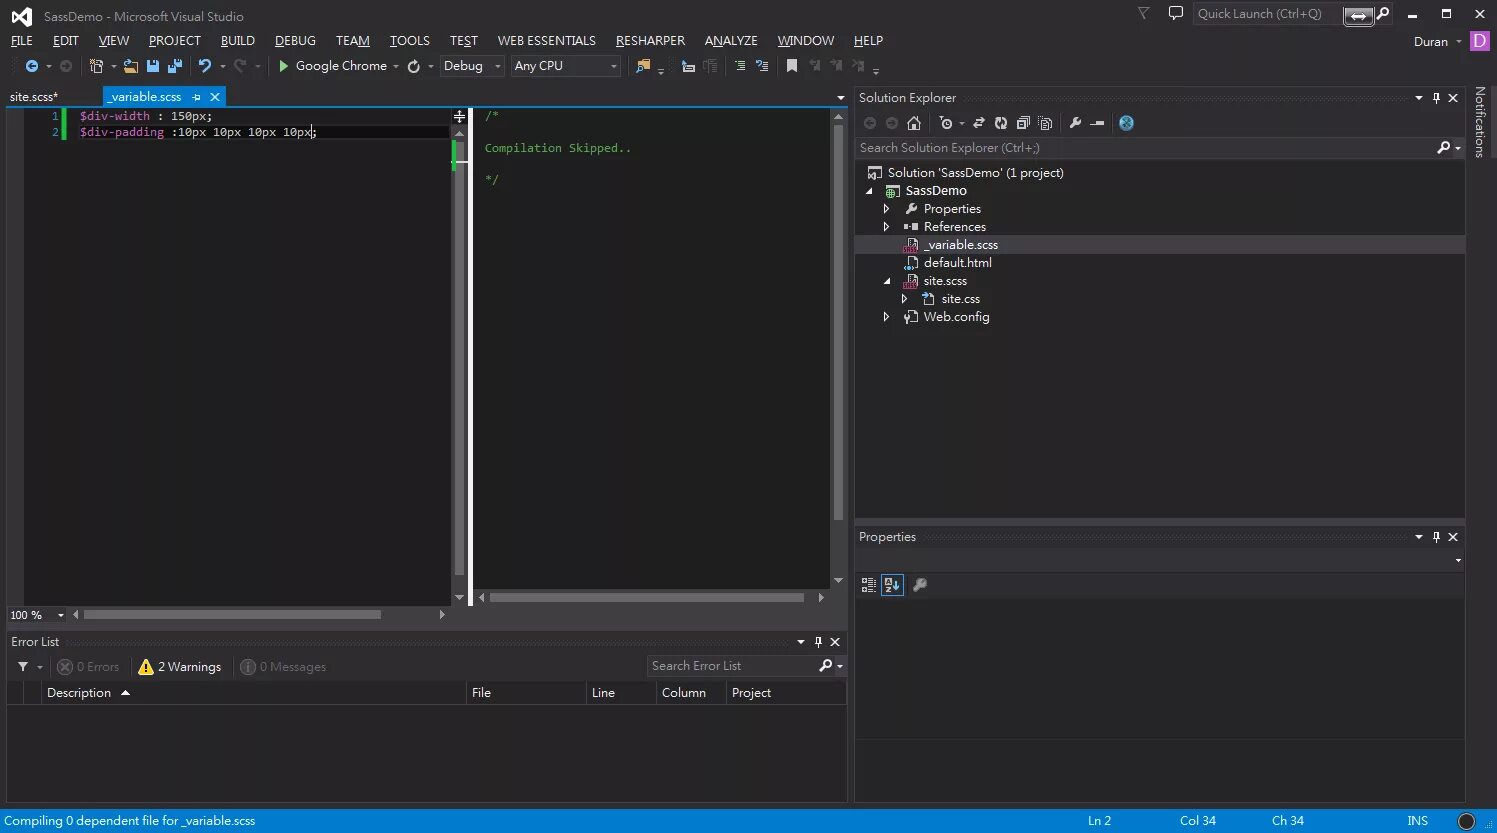The width and height of the screenshot is (1497, 833).
Task: Collapse the site.scss node
Action: [x=886, y=281]
